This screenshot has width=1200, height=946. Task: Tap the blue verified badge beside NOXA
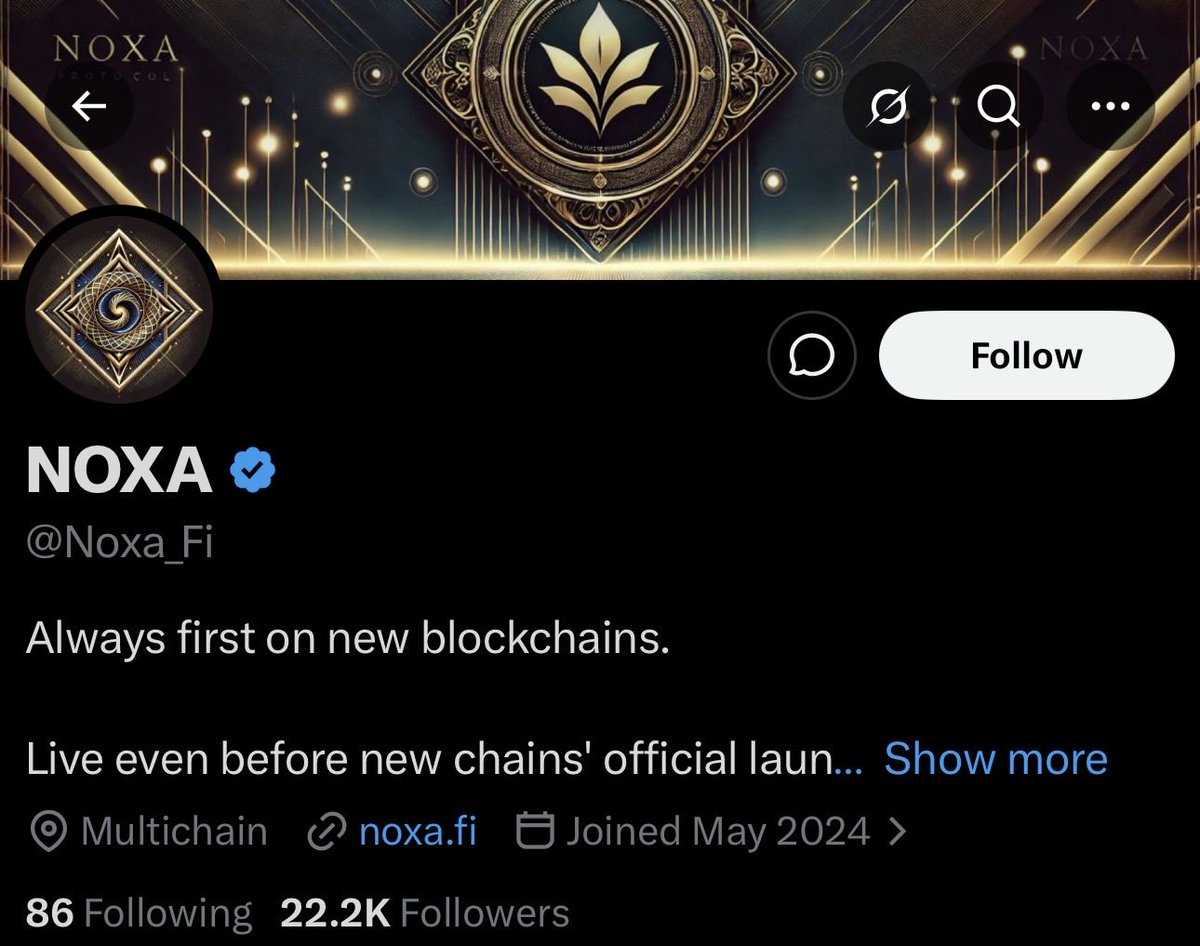(x=253, y=470)
